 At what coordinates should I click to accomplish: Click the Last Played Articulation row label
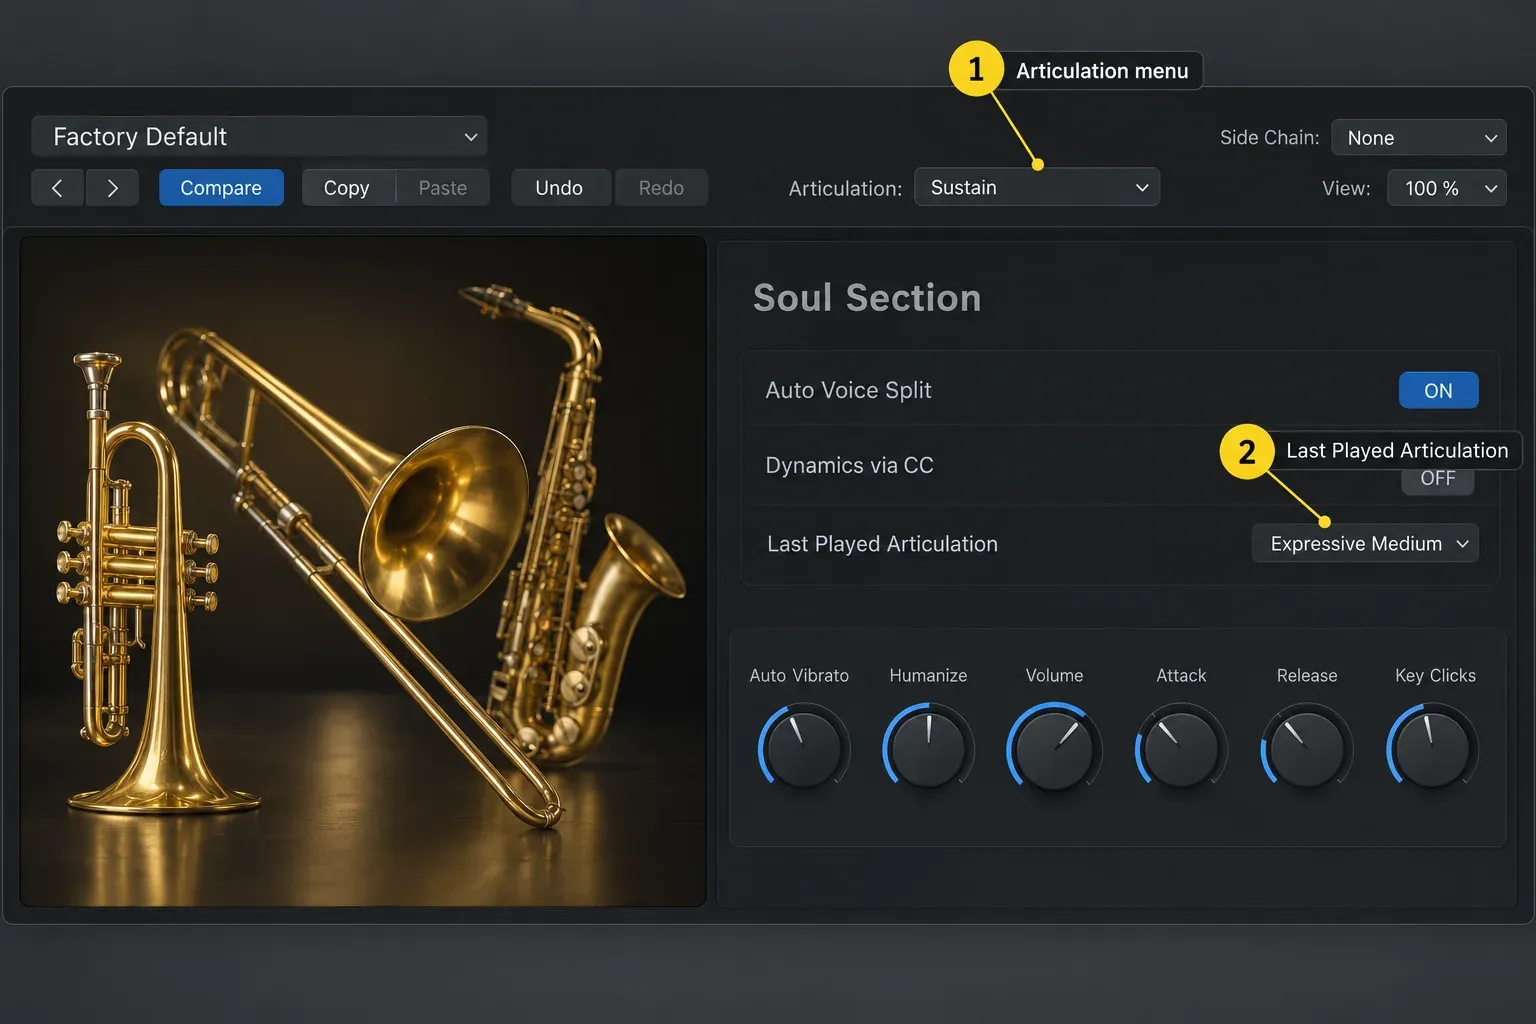click(882, 544)
